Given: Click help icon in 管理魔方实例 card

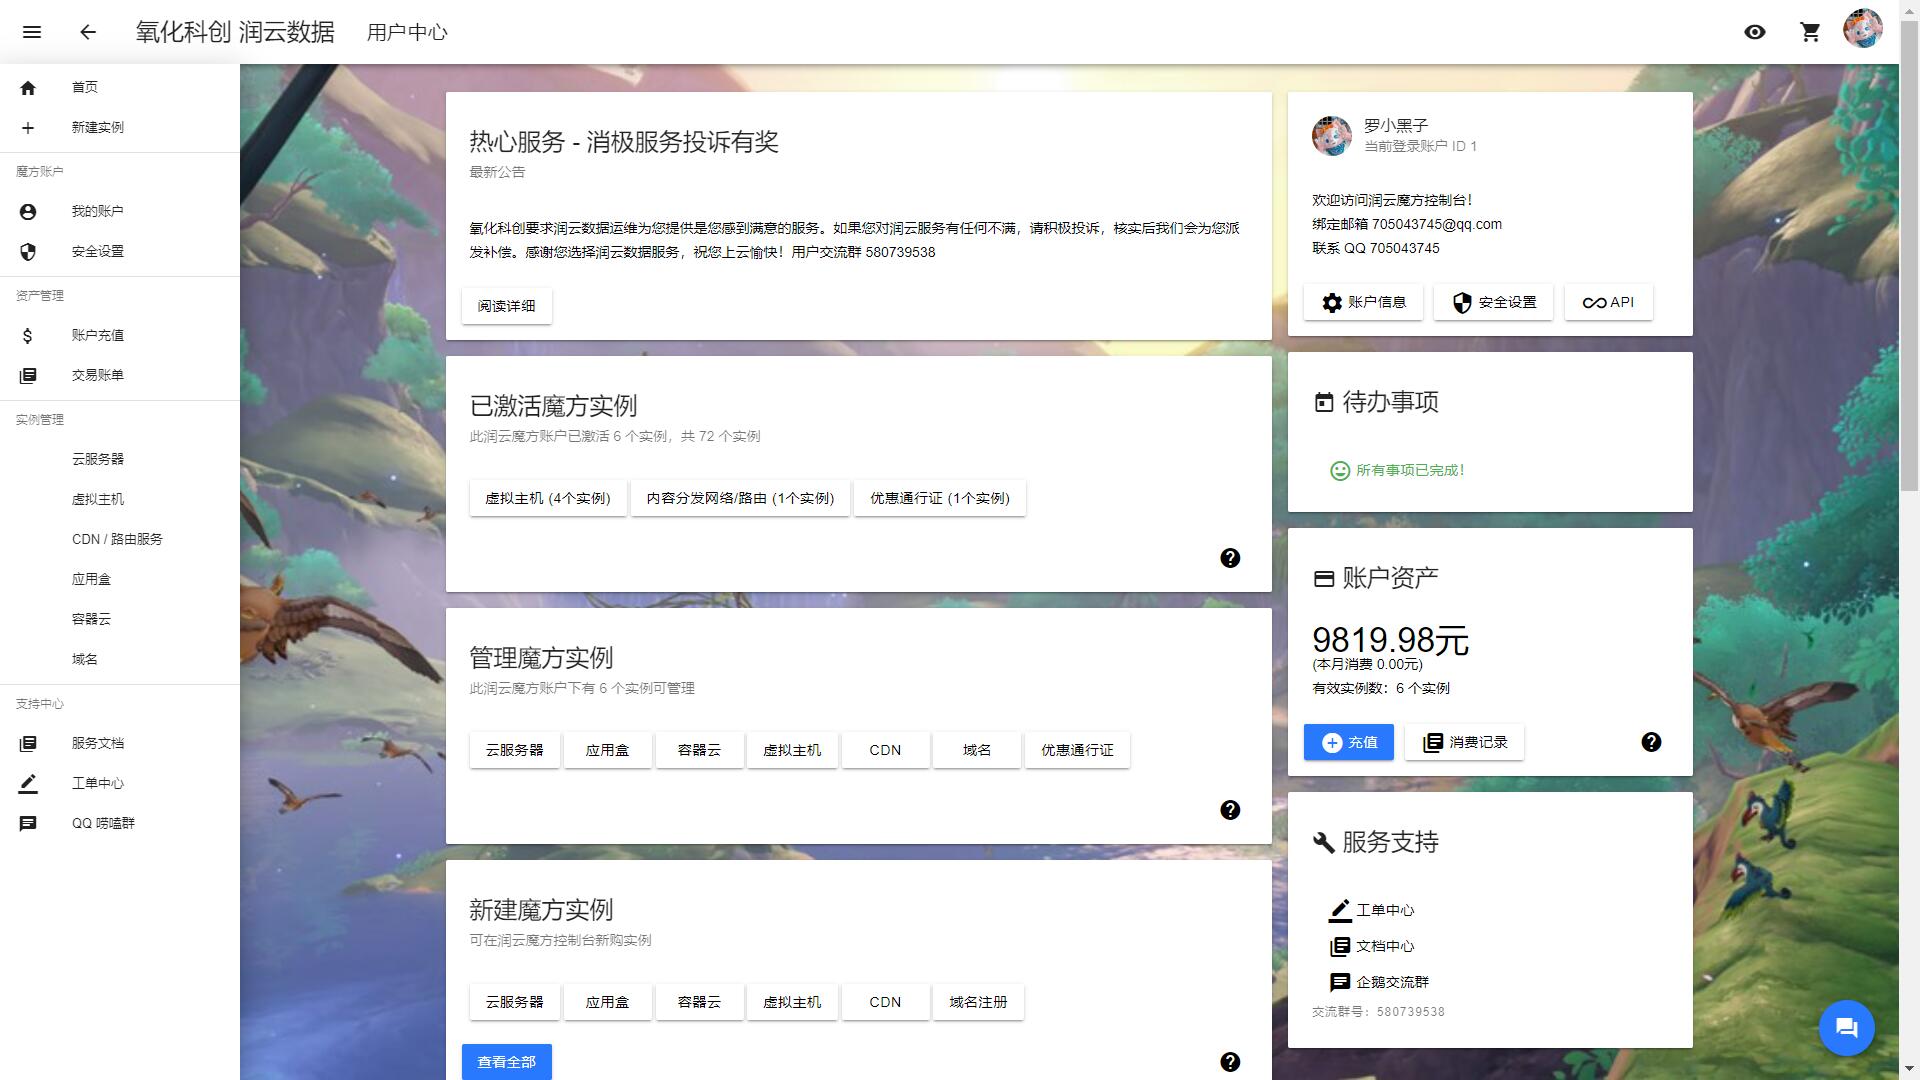Looking at the screenshot, I should (1230, 810).
